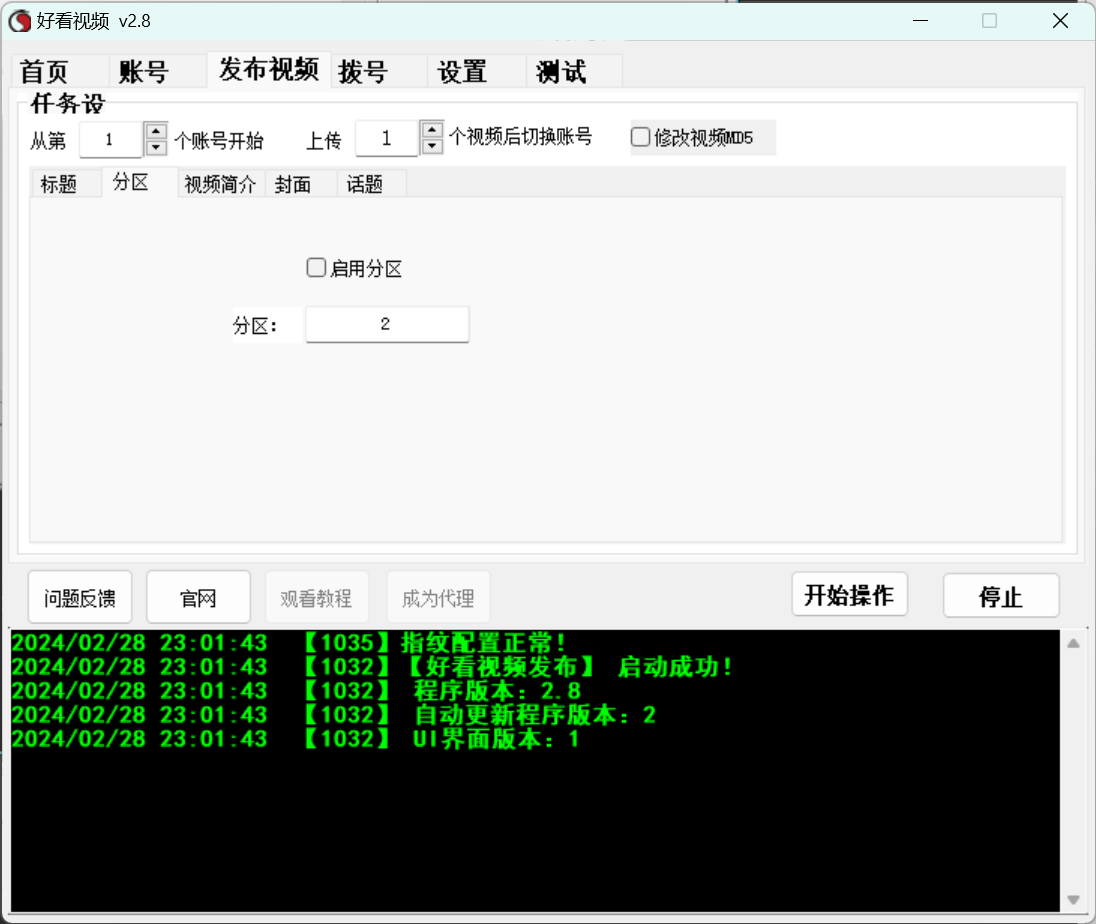Click the 好看视频 app icon in title bar

tap(20, 21)
